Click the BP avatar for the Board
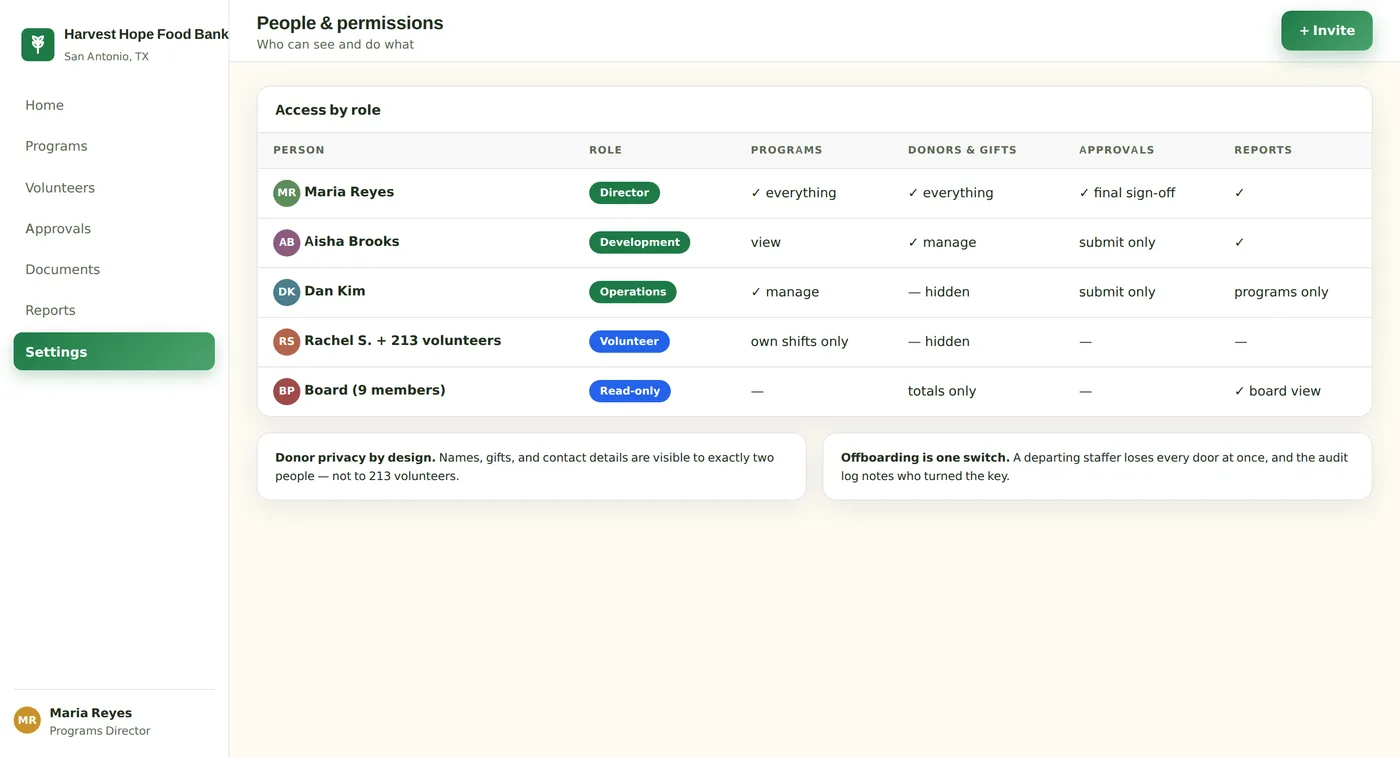 (x=287, y=391)
